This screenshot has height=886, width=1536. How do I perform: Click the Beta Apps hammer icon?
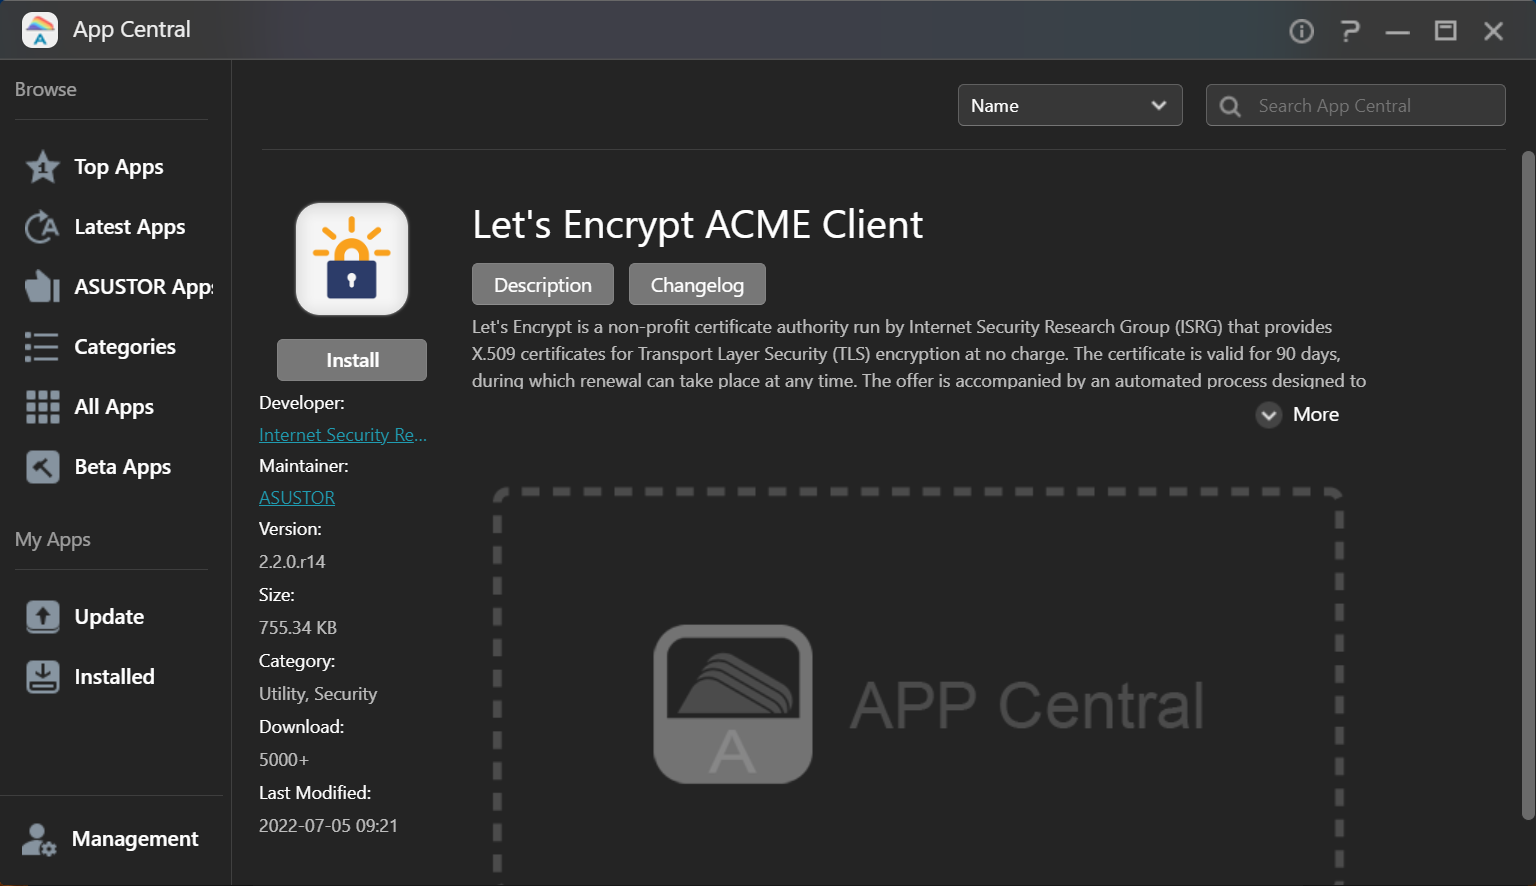(x=42, y=467)
